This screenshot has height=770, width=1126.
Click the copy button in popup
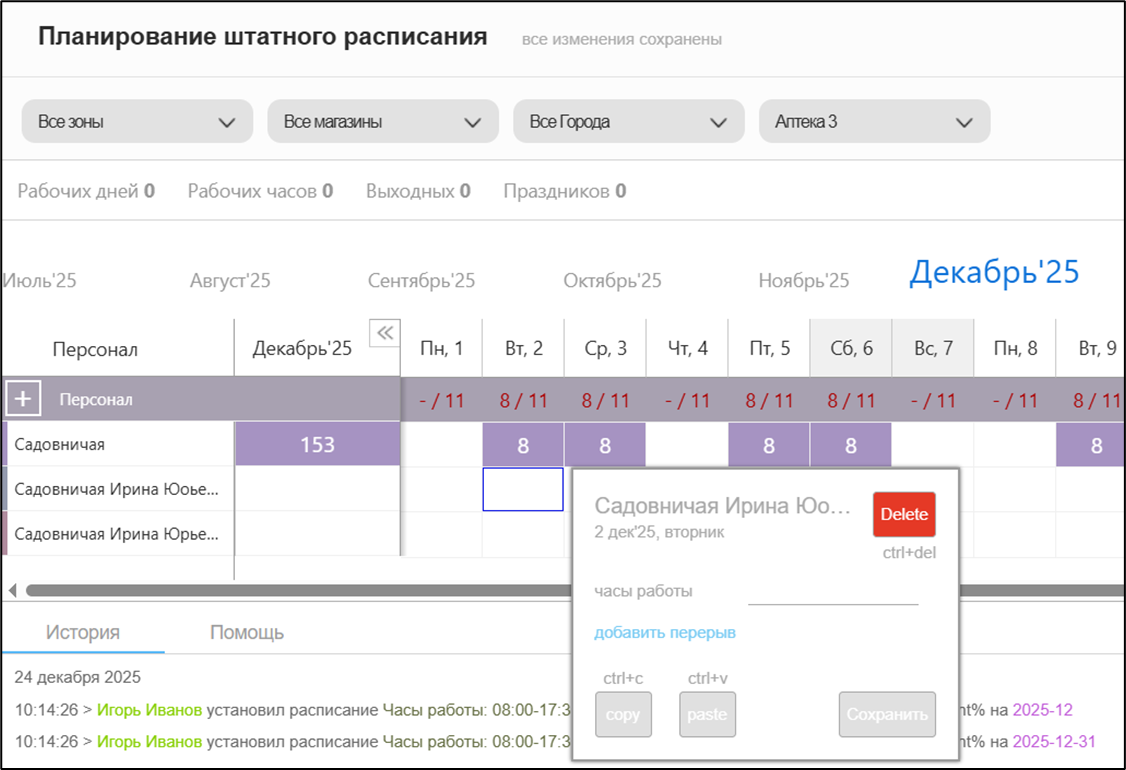(623, 715)
